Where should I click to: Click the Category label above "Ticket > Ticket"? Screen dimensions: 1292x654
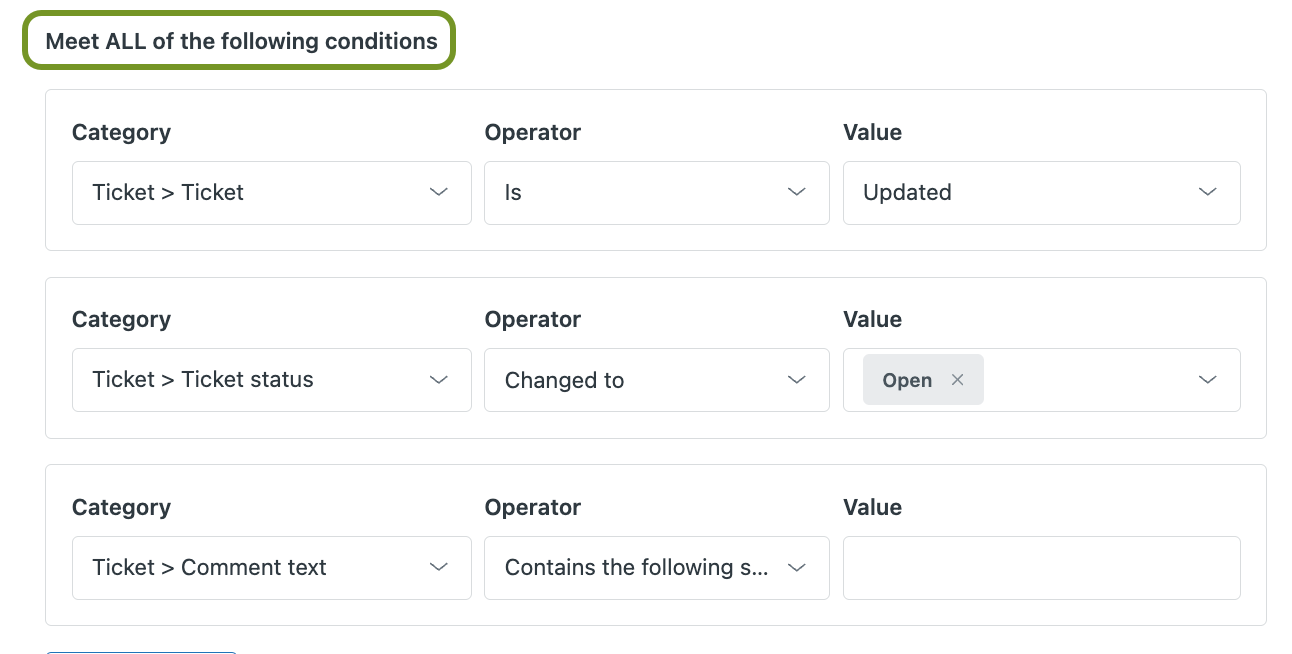click(x=121, y=132)
